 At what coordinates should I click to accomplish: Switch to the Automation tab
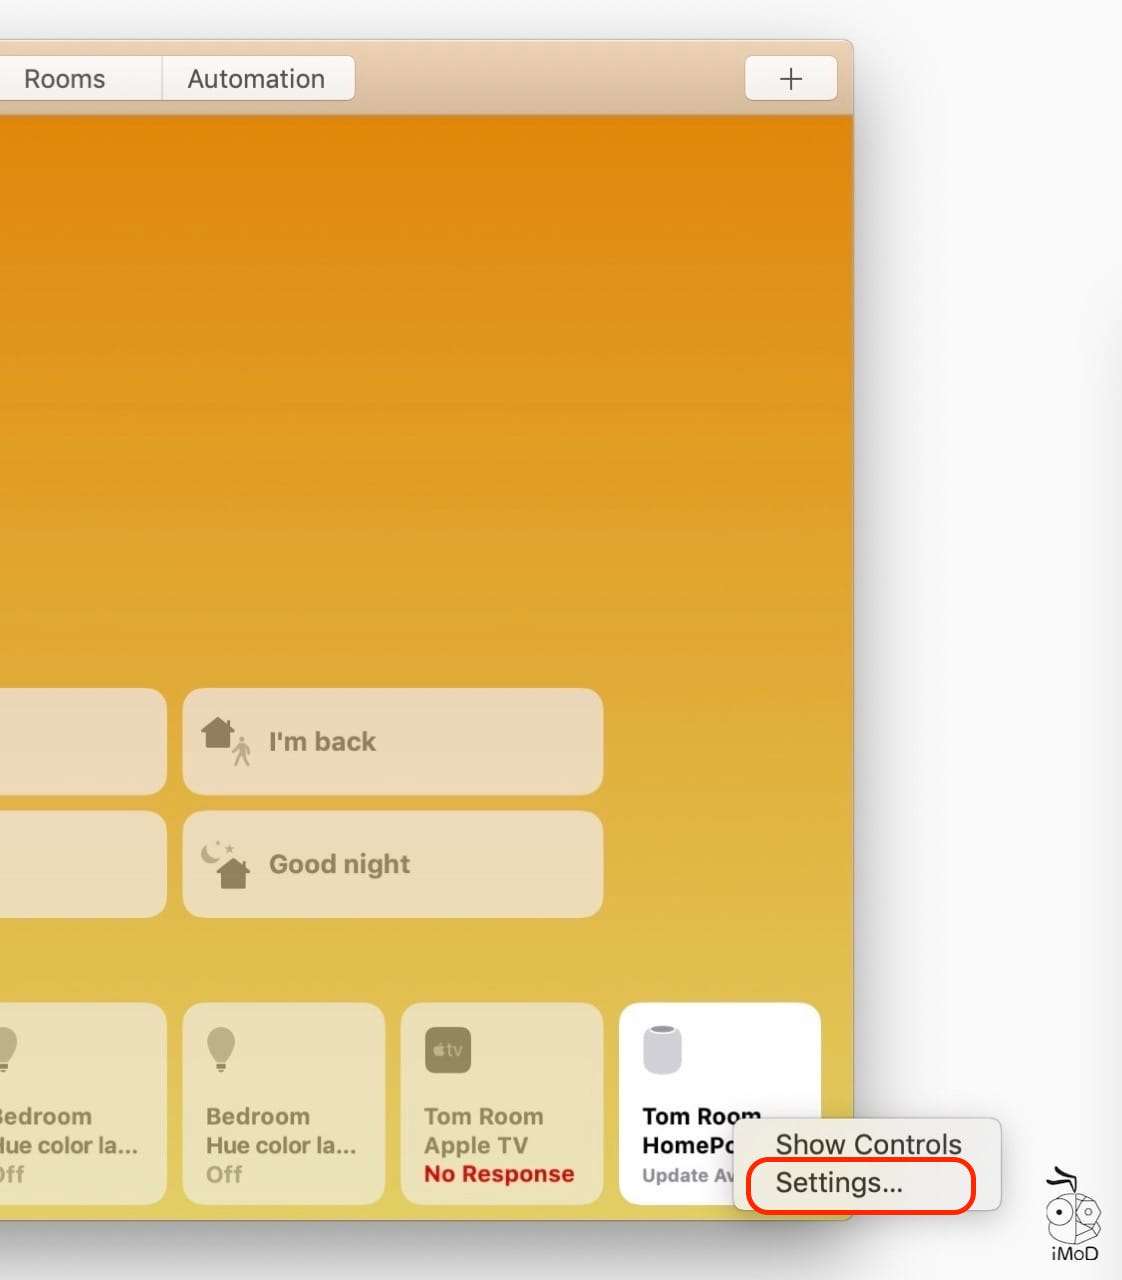[256, 78]
